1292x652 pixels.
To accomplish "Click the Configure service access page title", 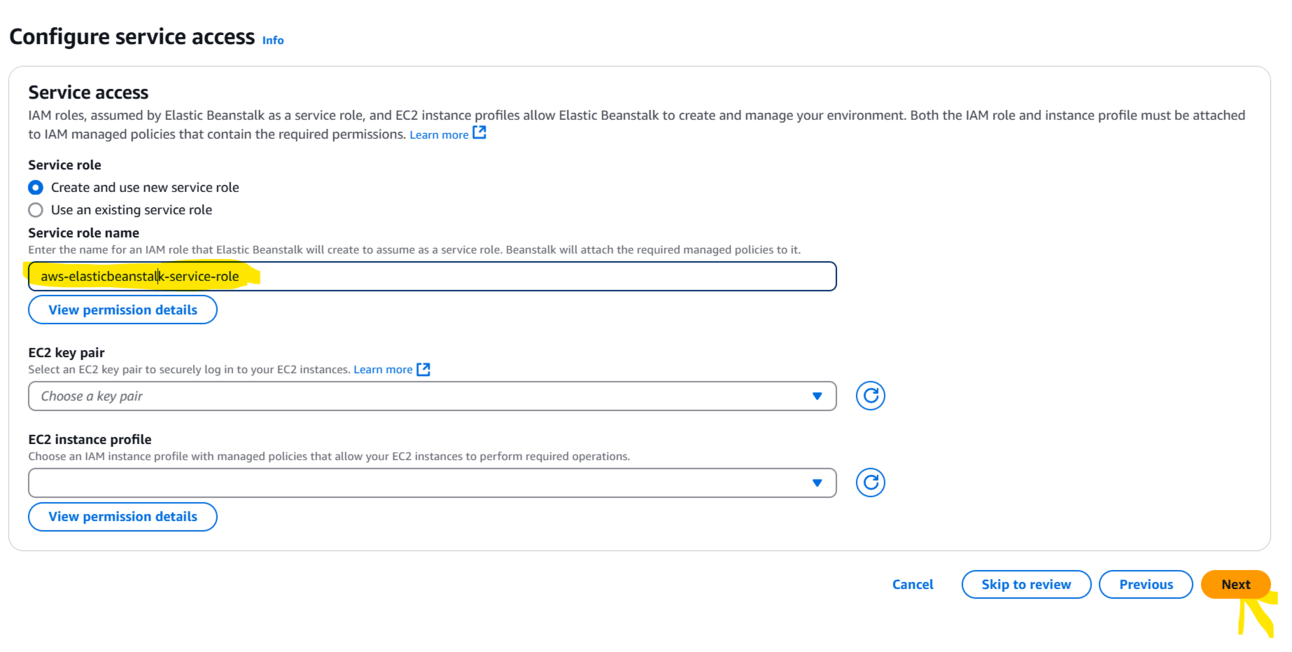I will tap(132, 37).
